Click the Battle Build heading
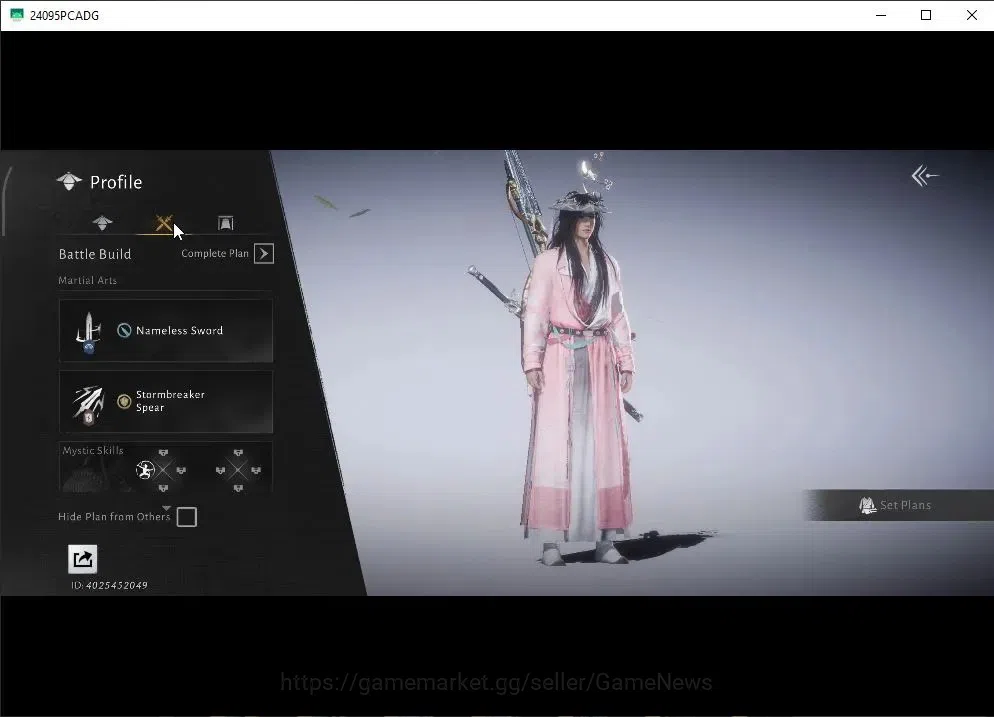The image size is (994, 717). tap(95, 254)
